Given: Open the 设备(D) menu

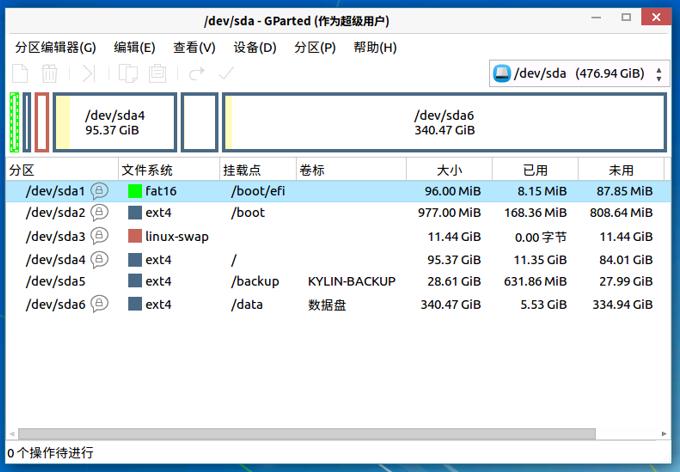Looking at the screenshot, I should click(254, 47).
